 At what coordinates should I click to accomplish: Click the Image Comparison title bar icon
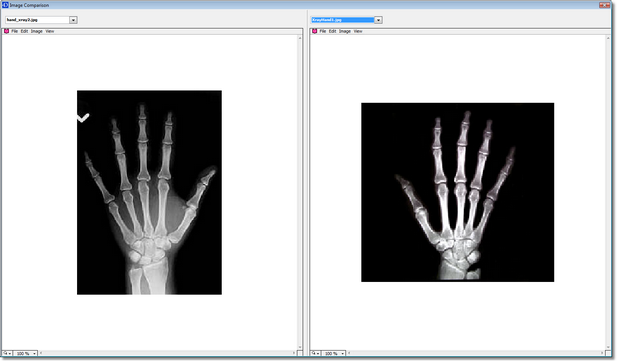[x=5, y=5]
